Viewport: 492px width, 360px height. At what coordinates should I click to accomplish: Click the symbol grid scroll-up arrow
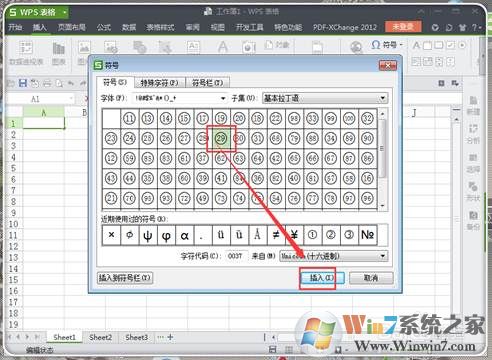[382, 114]
